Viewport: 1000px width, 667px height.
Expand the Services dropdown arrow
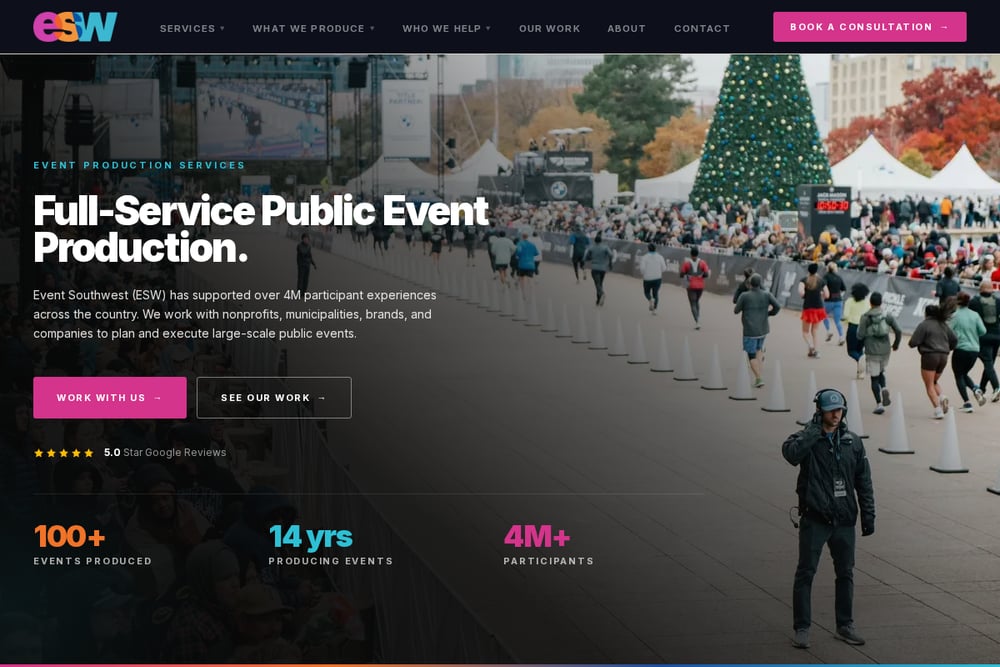point(223,29)
